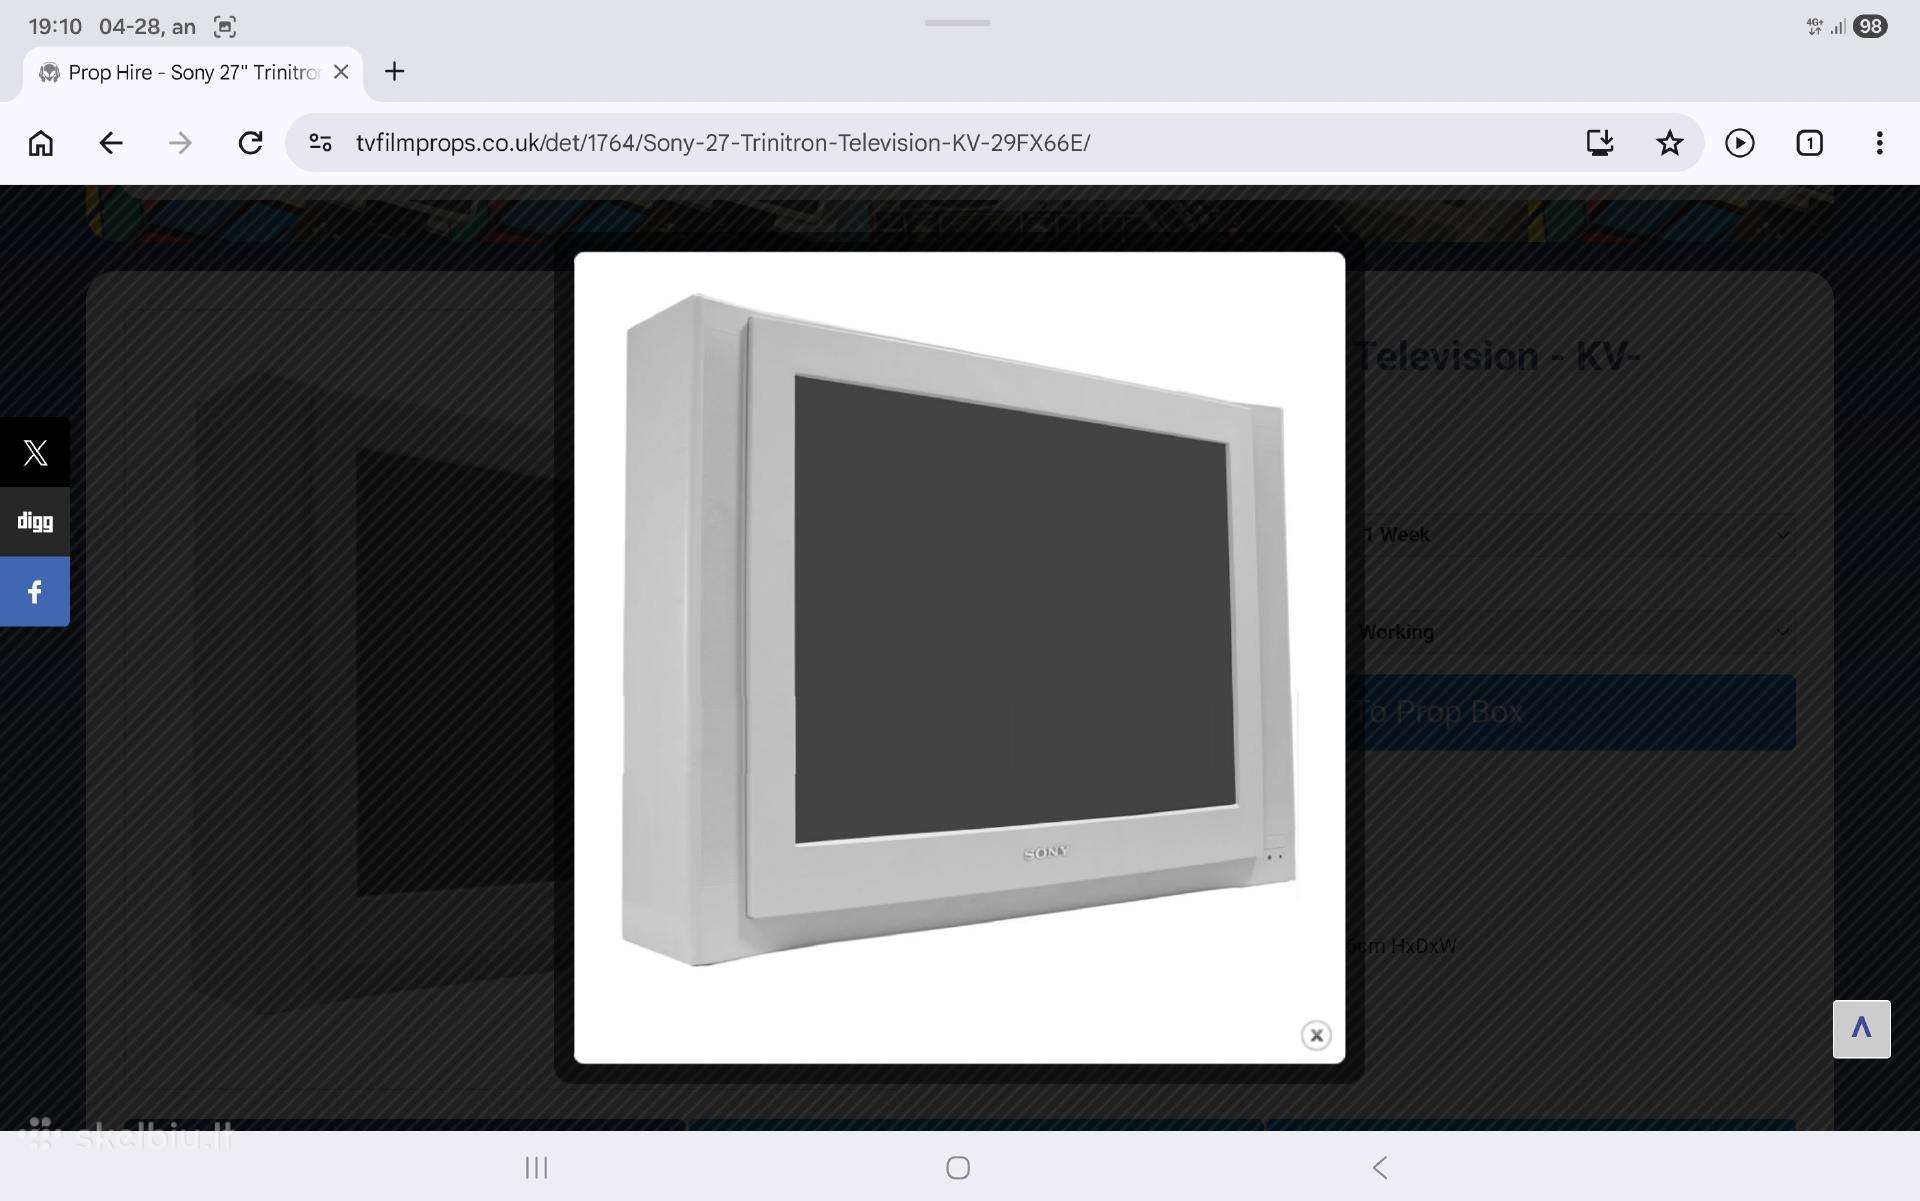Open site information icon in address bar
1920x1201 pixels.
pos(320,143)
